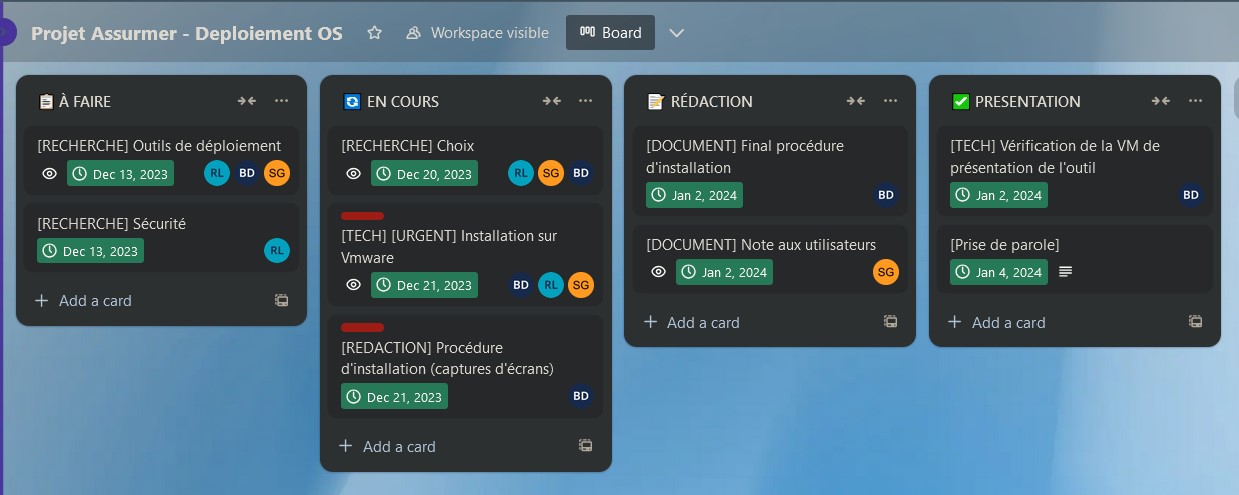Collapse the RÉDACTION list

[856, 101]
